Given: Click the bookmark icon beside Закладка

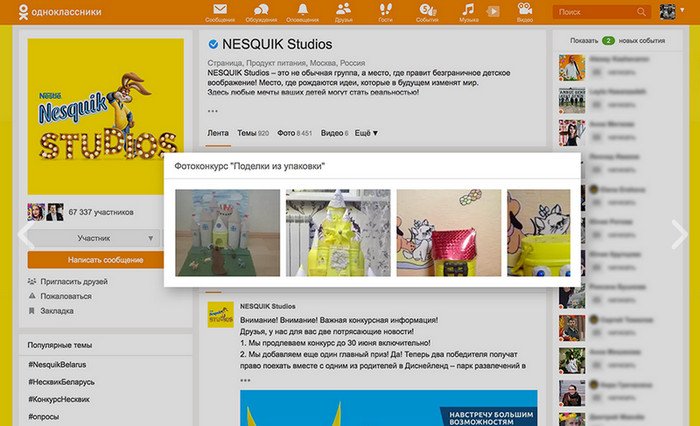Looking at the screenshot, I should [32, 311].
